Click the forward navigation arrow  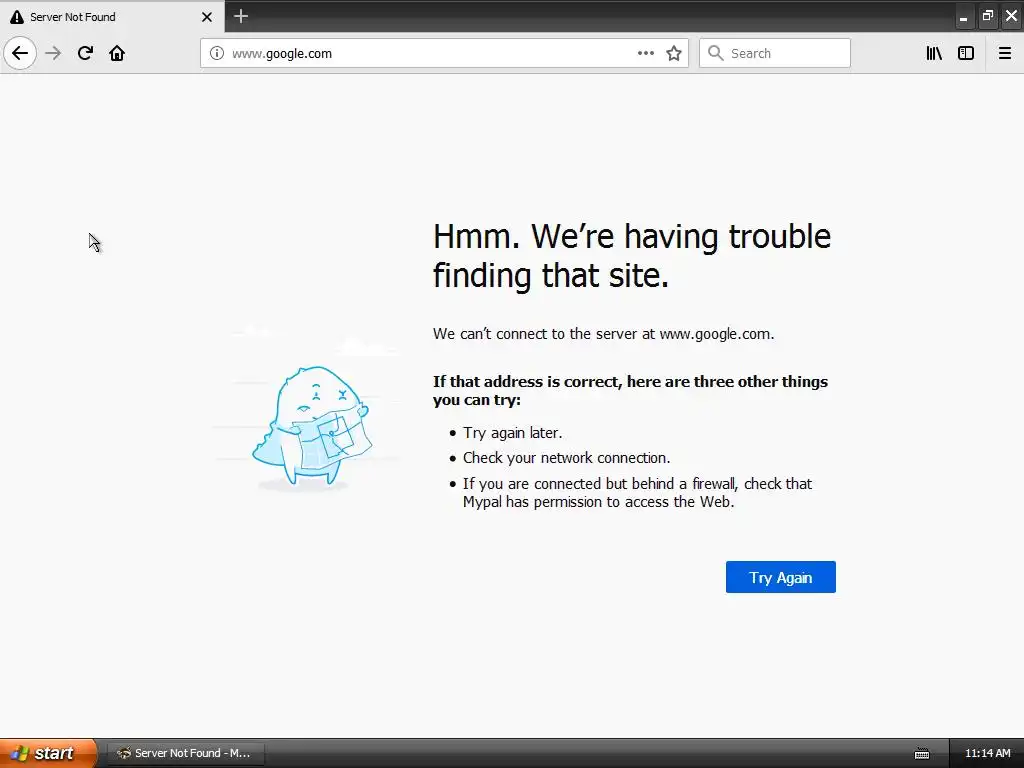(53, 53)
